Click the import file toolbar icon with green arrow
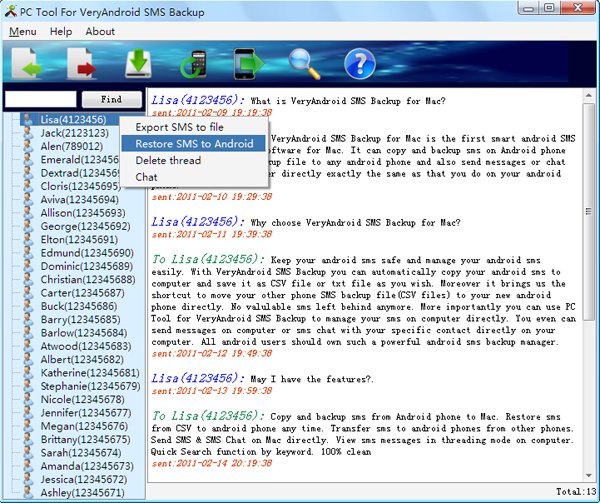 pos(26,63)
